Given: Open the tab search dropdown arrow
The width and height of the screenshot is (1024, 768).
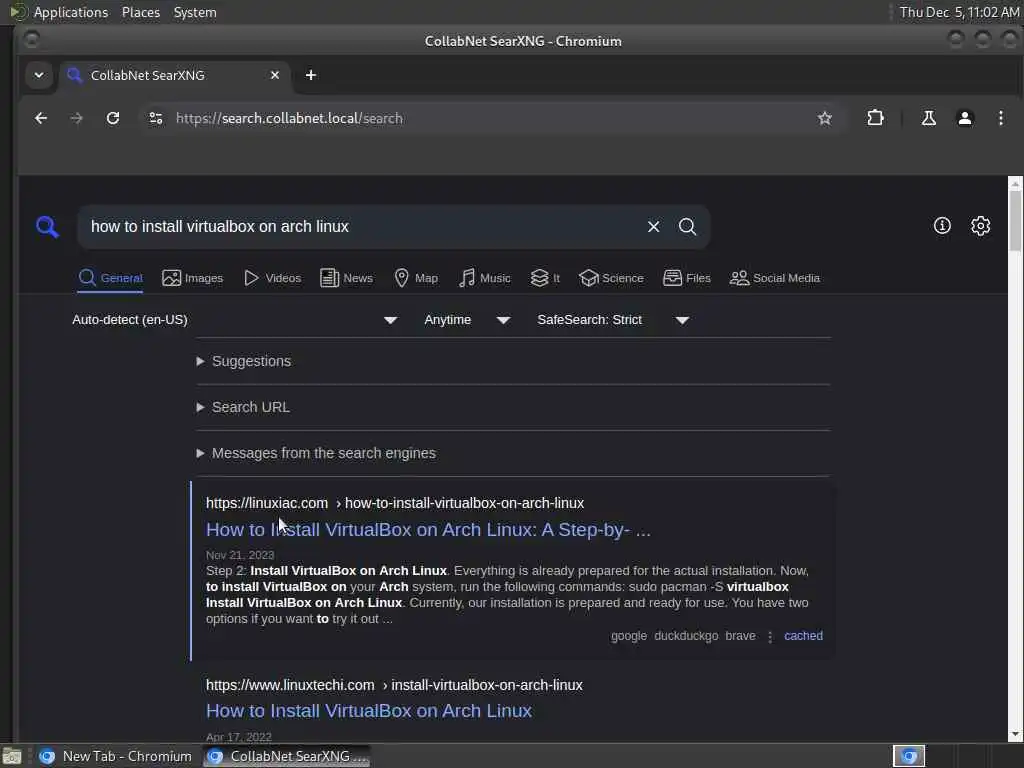Looking at the screenshot, I should coord(39,75).
